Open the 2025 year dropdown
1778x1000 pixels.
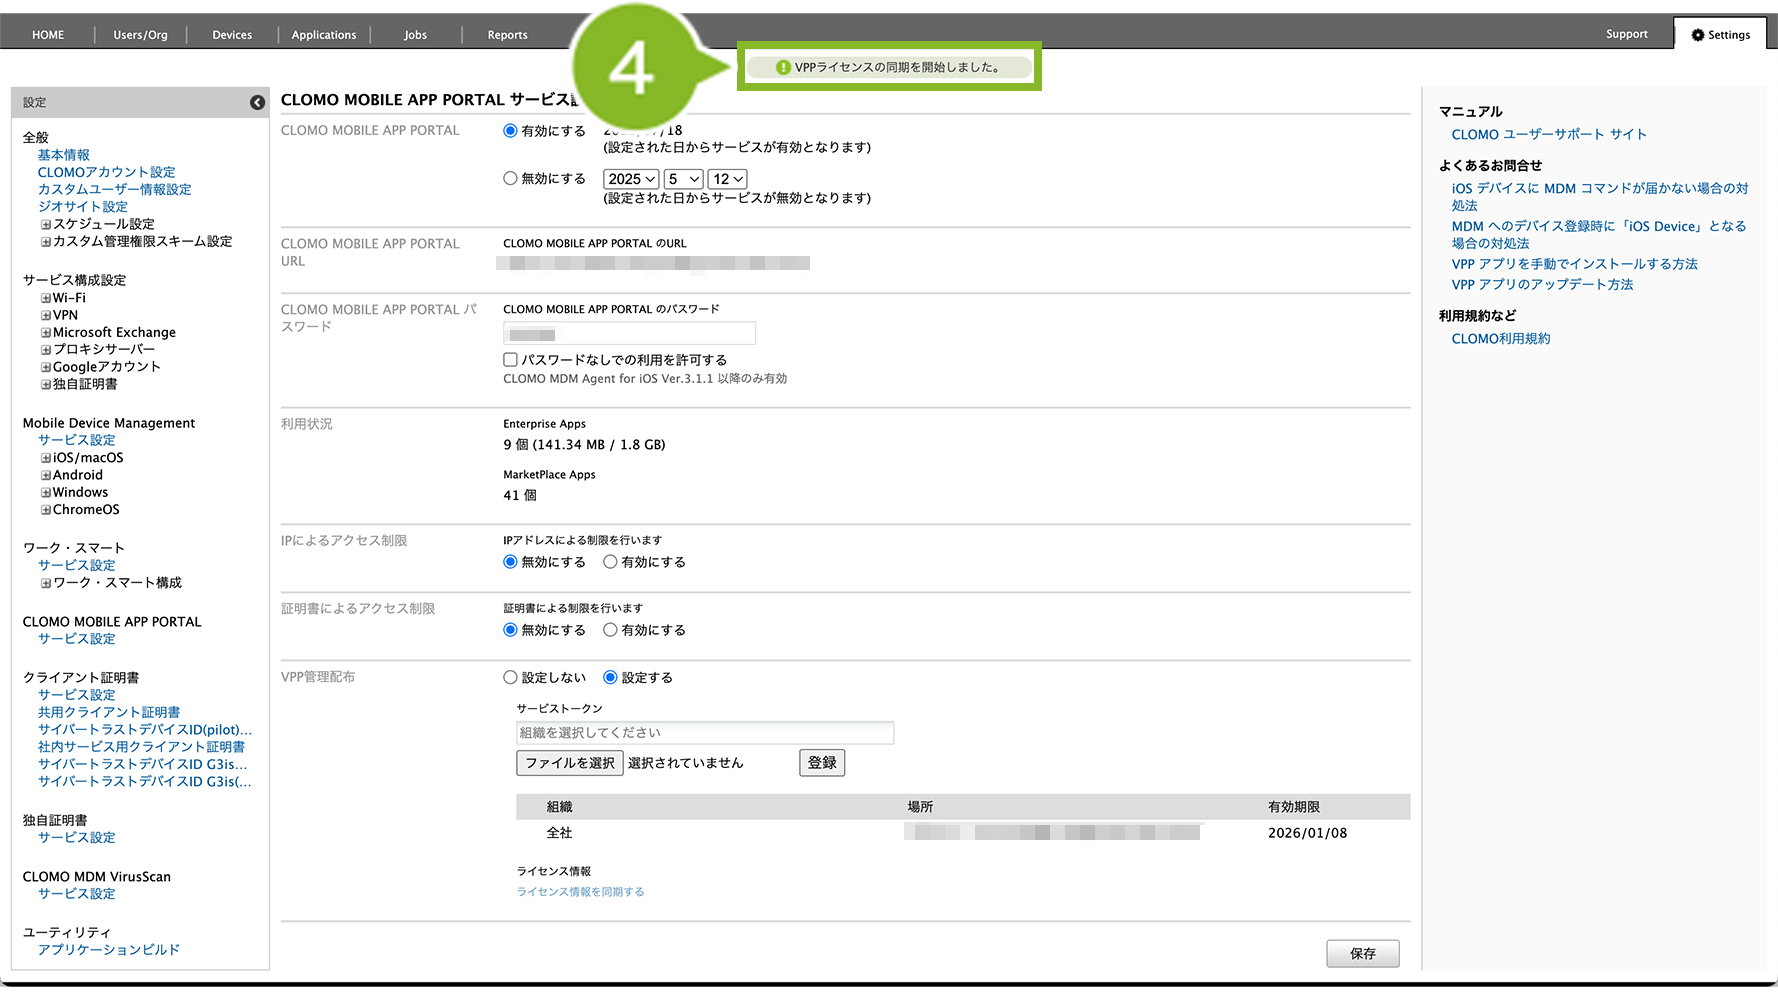click(x=631, y=179)
